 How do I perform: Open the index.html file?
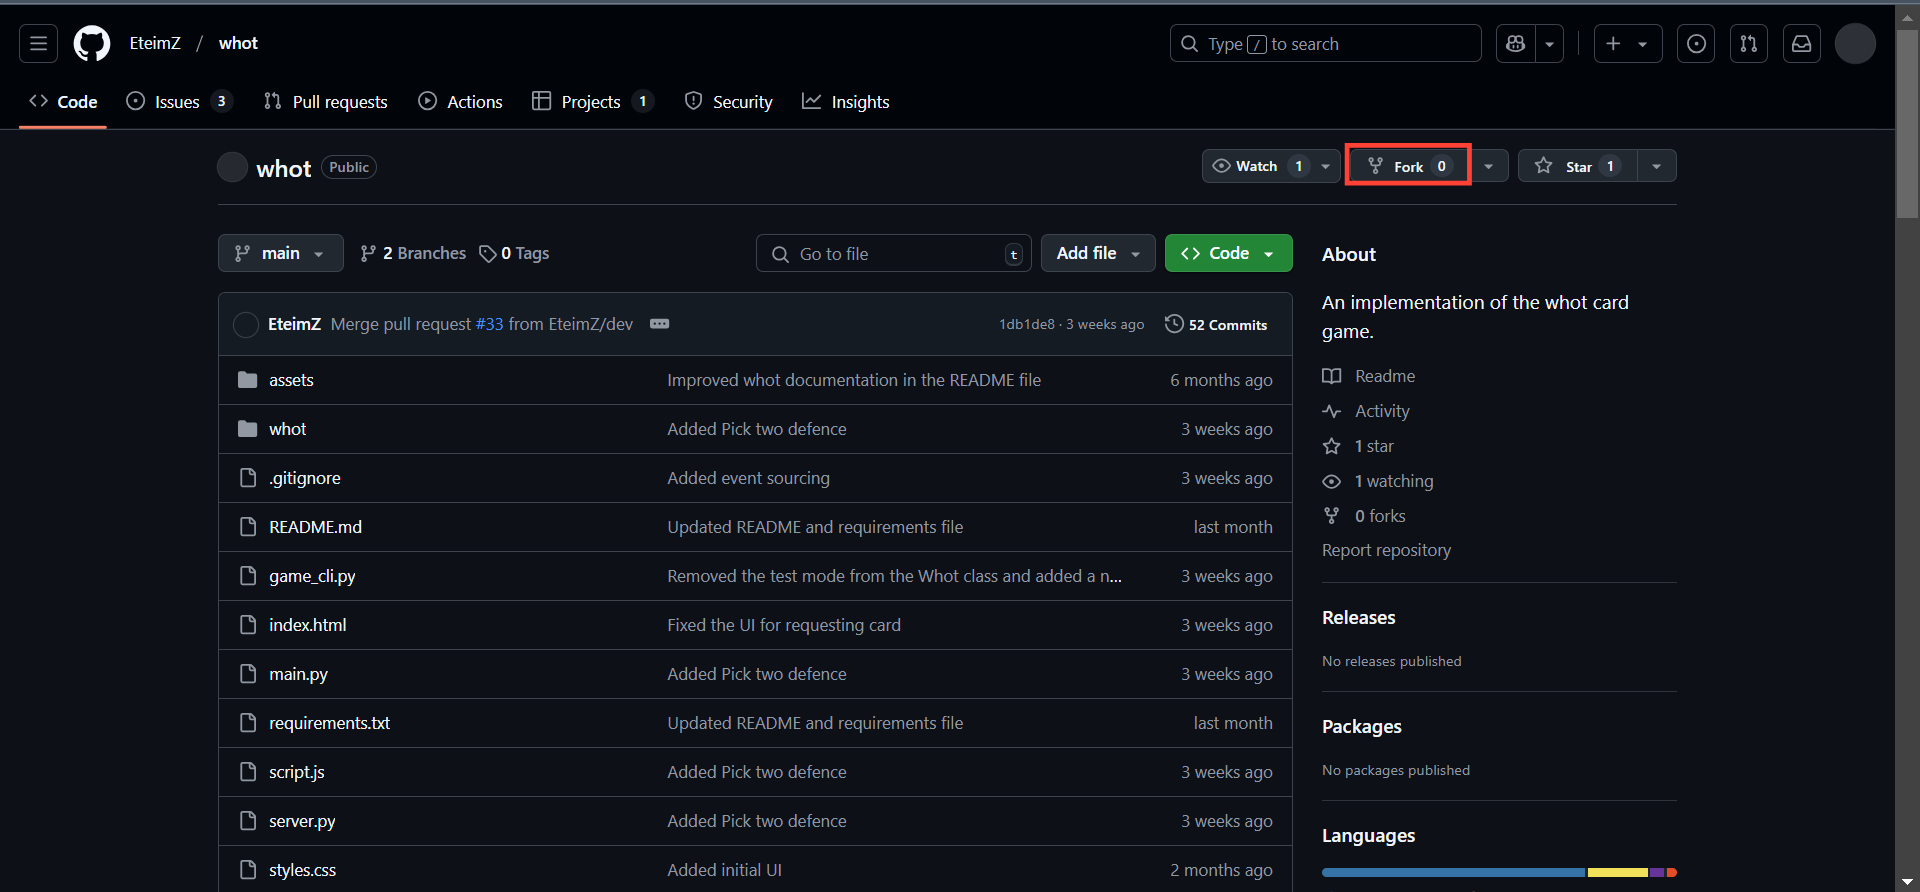pyautogui.click(x=307, y=625)
